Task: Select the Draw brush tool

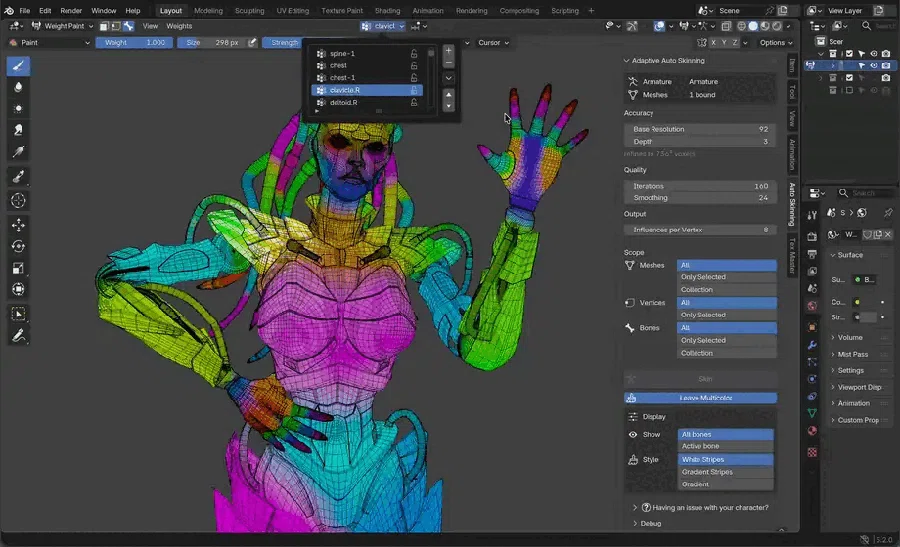Action: click(x=18, y=66)
